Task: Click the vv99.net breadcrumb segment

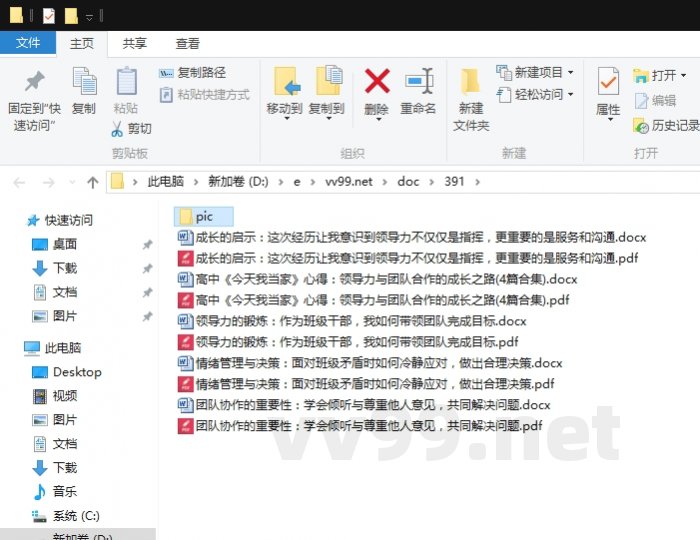Action: [x=349, y=182]
